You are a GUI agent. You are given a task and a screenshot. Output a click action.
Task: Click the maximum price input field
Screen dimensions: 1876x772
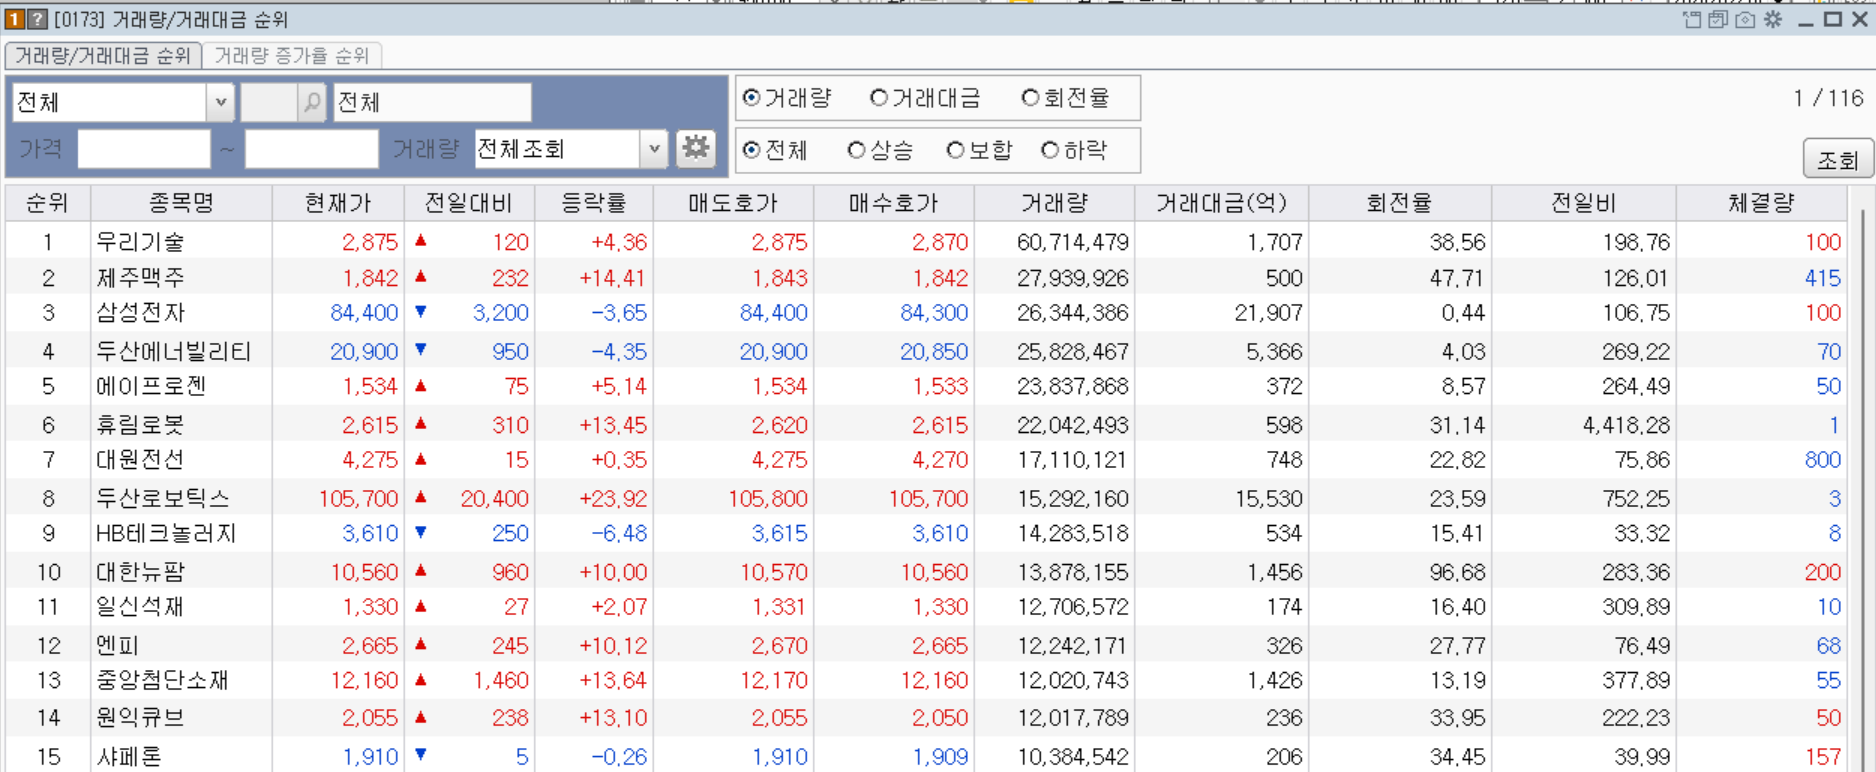click(x=312, y=149)
